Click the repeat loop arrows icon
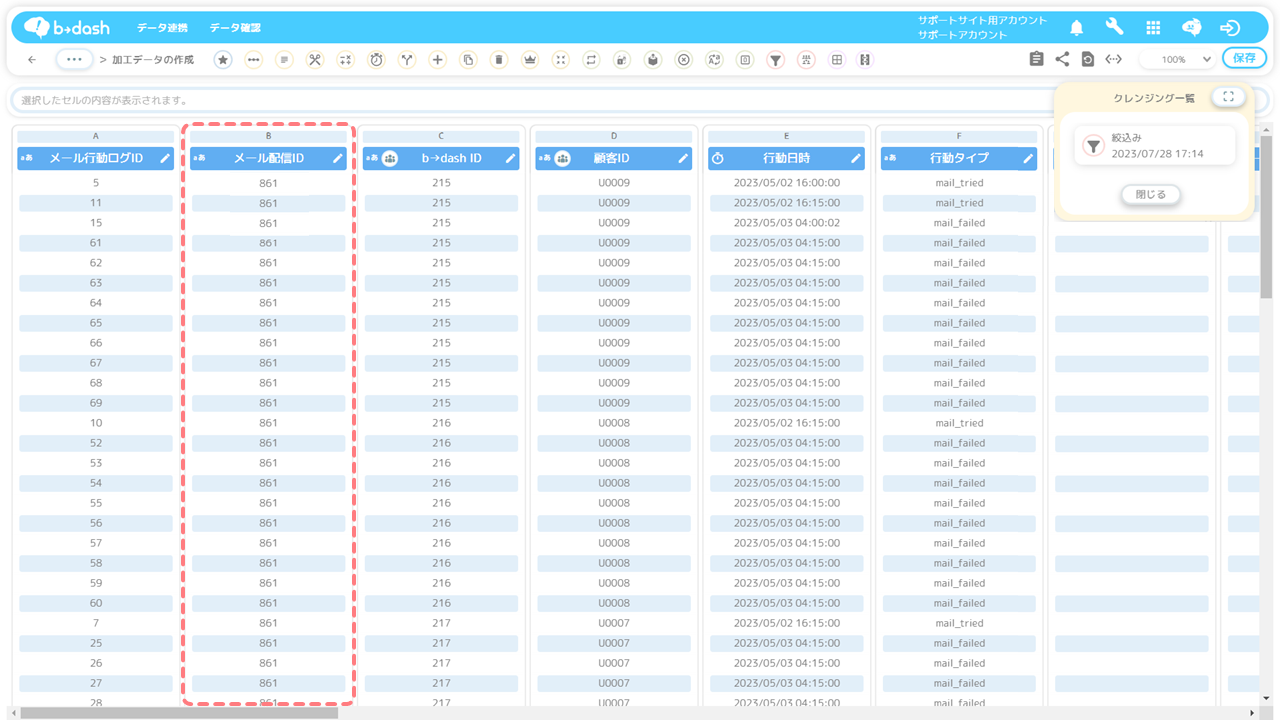This screenshot has width=1280, height=720. [591, 60]
